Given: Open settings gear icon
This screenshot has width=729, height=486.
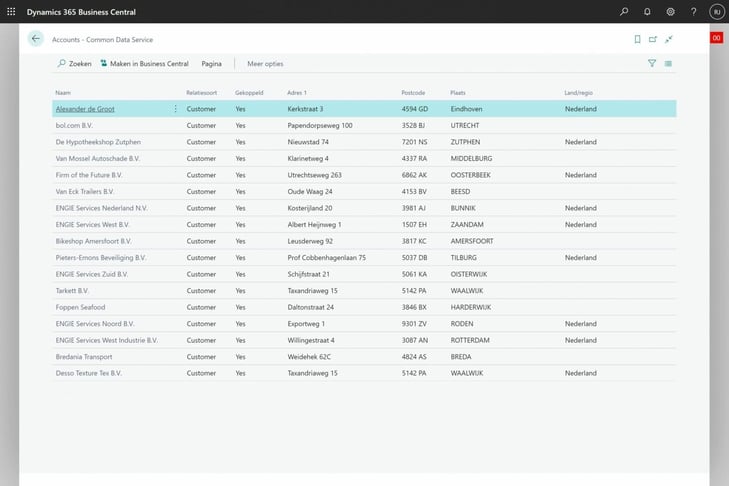Looking at the screenshot, I should click(x=670, y=12).
